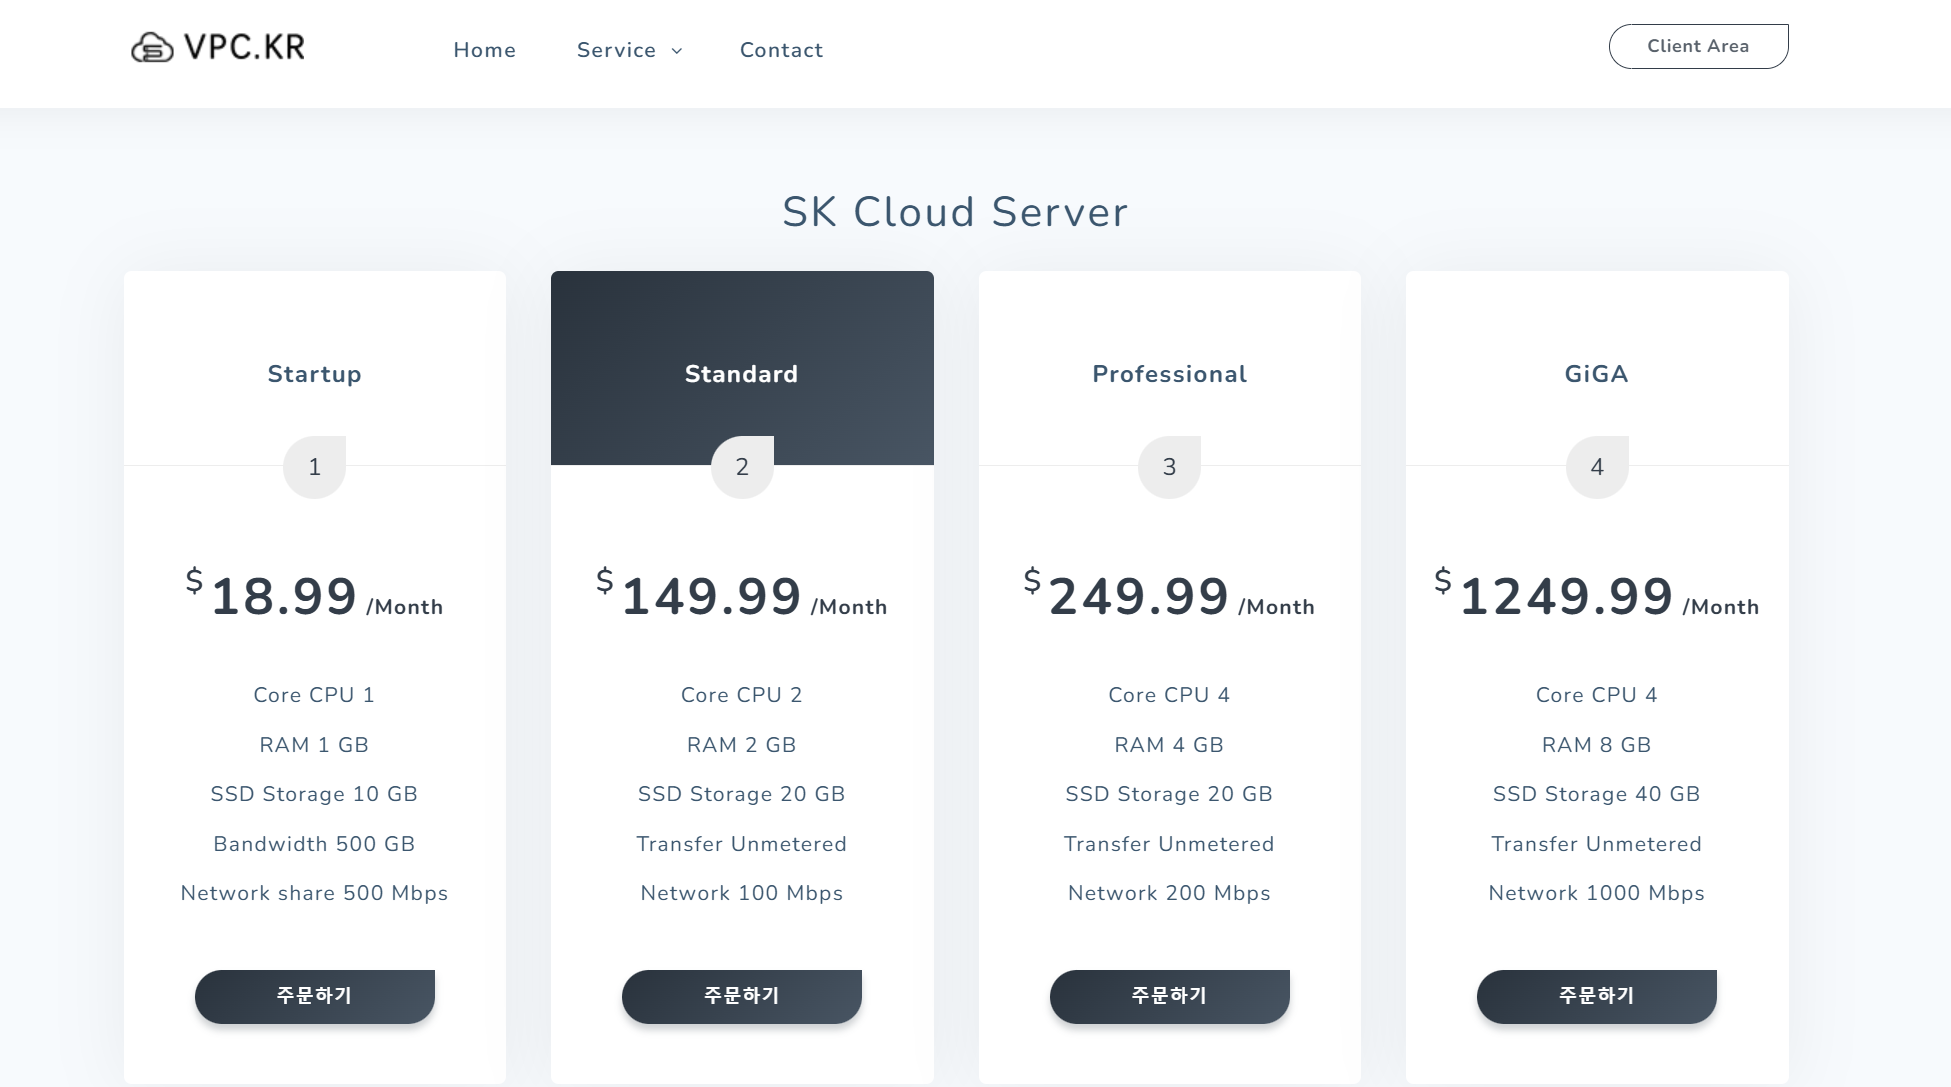Expand the Service dropdown menu

coord(616,50)
